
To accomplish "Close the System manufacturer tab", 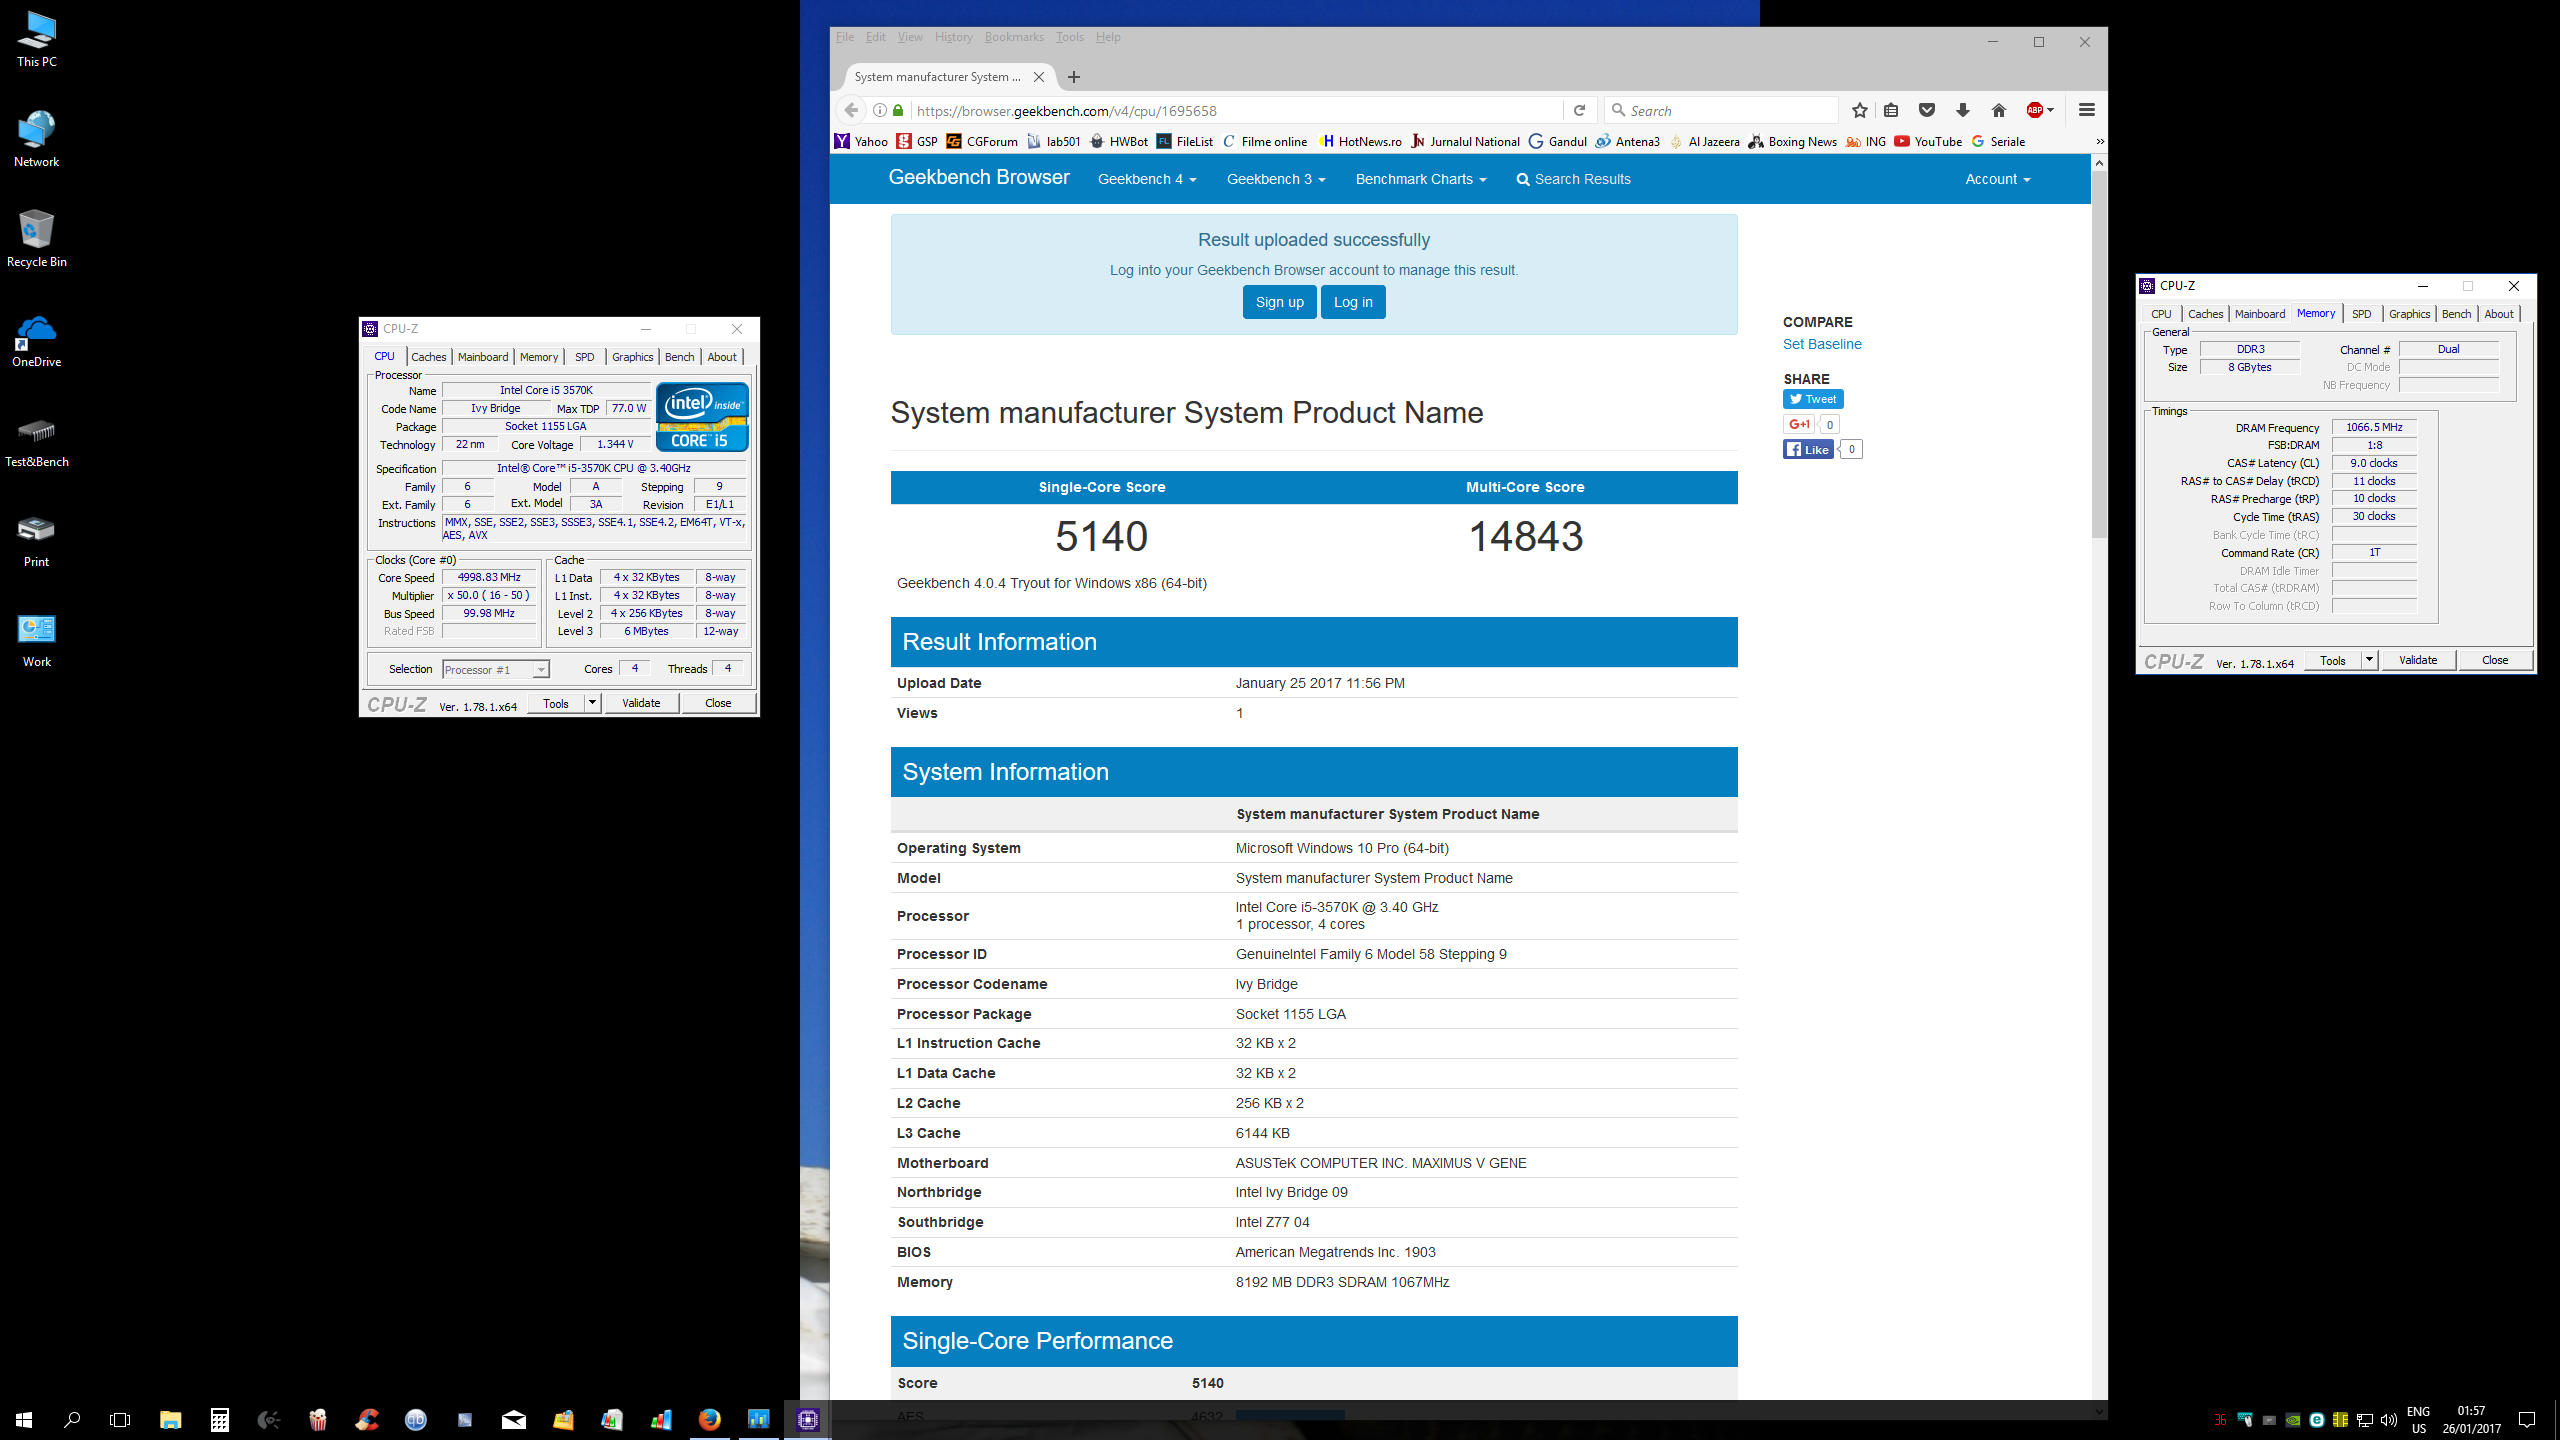I will [1039, 77].
